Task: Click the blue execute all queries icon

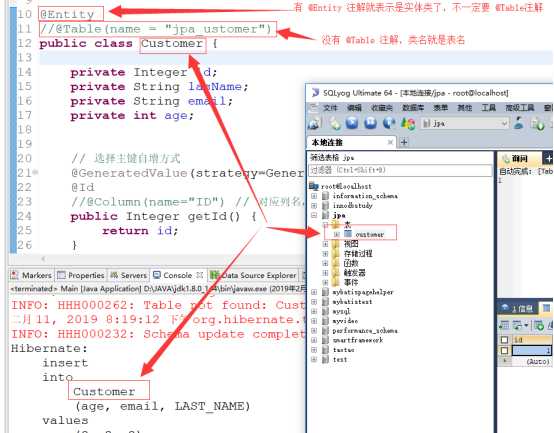Action: (370, 123)
